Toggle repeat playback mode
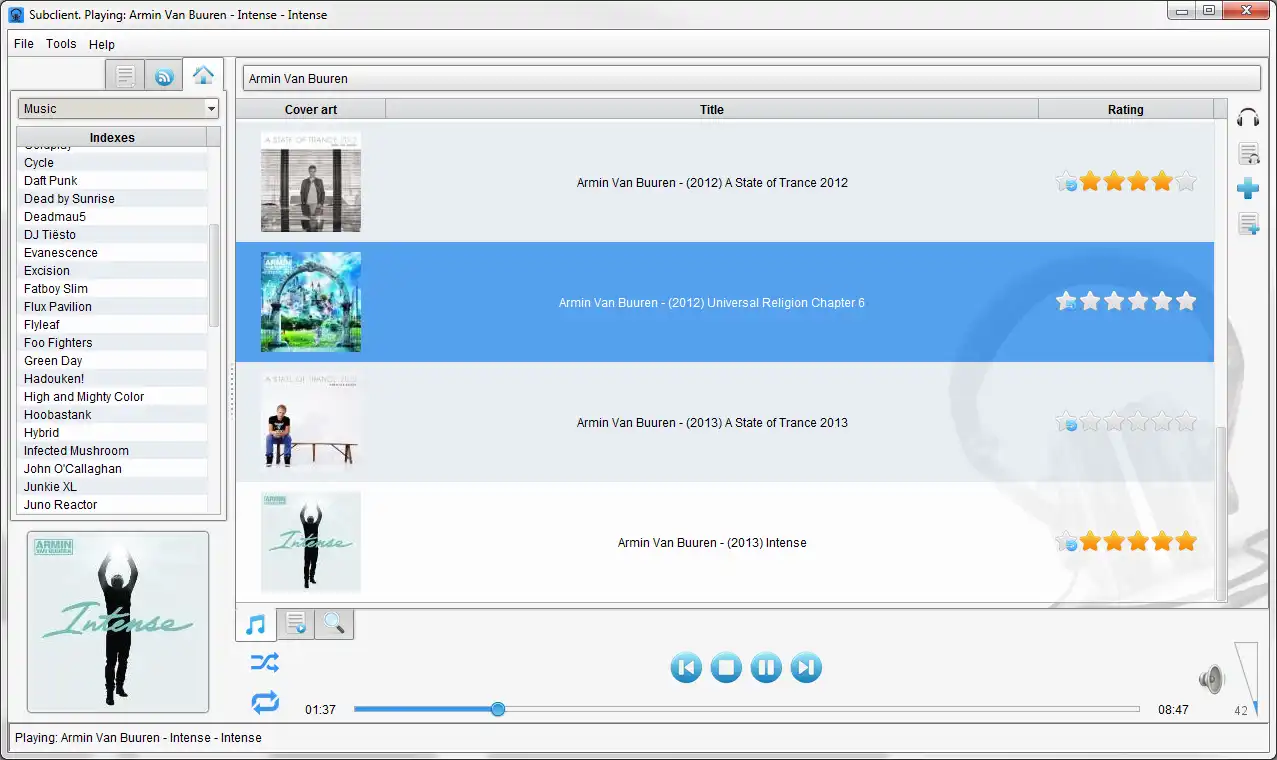The image size is (1277, 760). click(x=265, y=703)
